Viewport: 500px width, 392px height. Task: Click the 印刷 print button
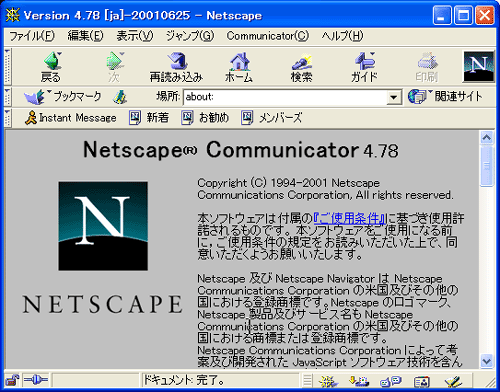427,67
